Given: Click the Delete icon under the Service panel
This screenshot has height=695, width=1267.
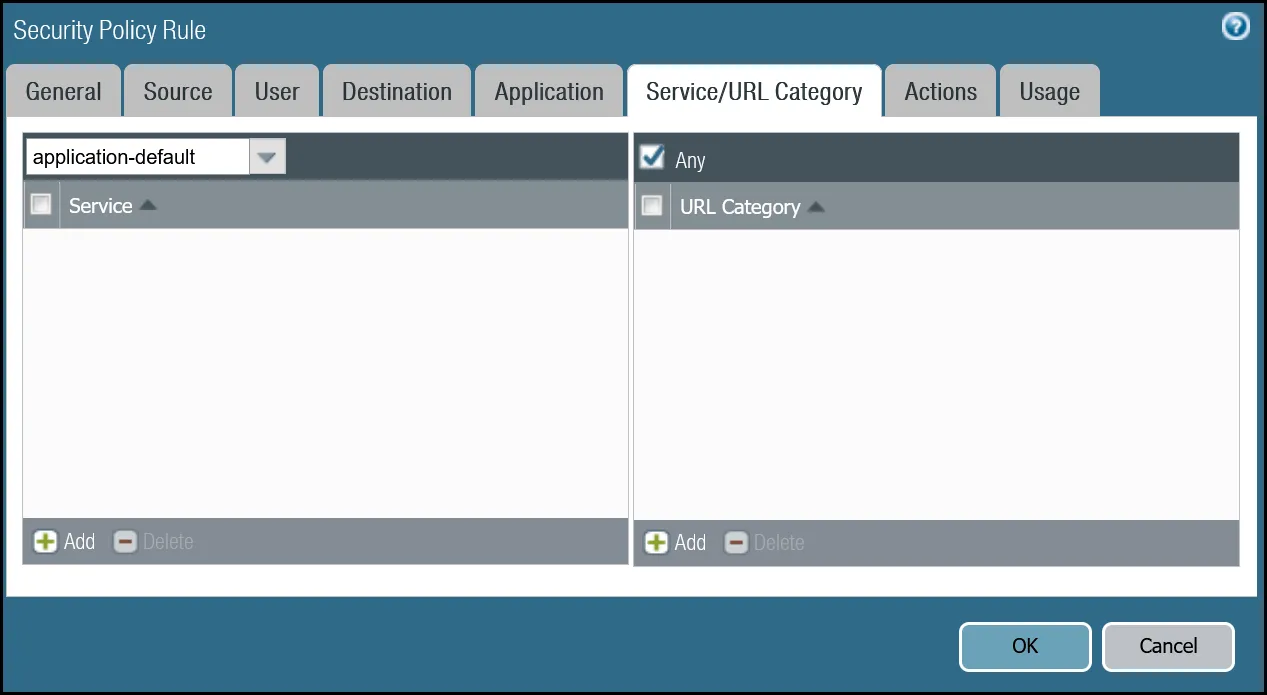Looking at the screenshot, I should [153, 541].
